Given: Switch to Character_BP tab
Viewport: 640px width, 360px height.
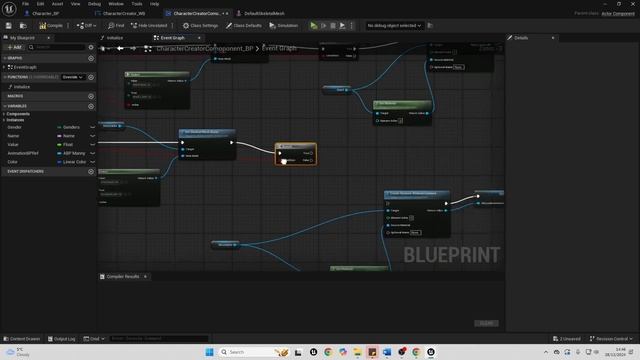Looking at the screenshot, I should [46, 13].
